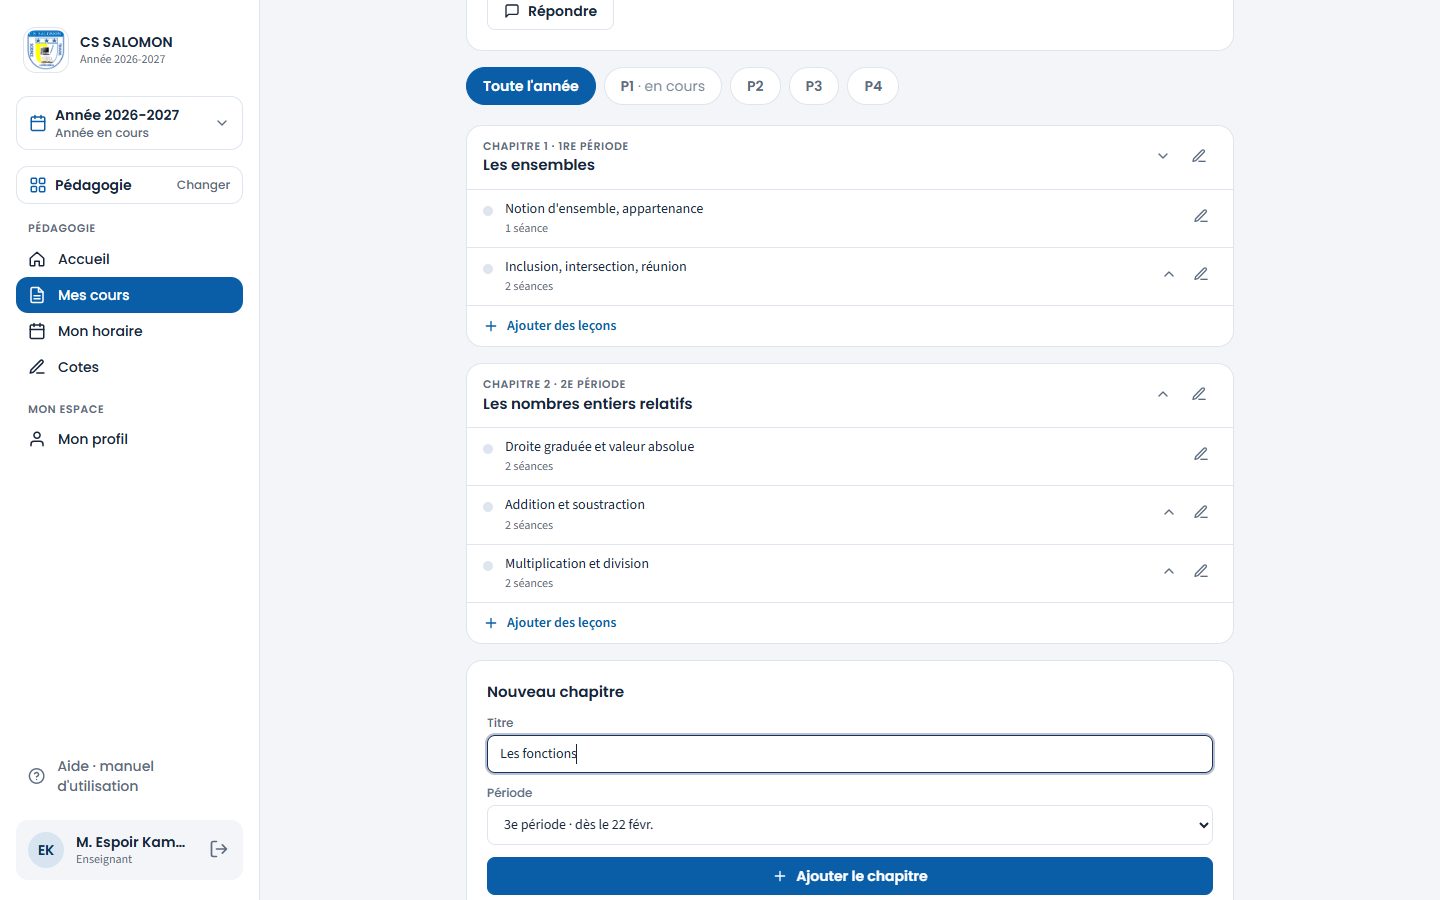Move Inclusion, intersection, réunion lesson up

click(1169, 274)
